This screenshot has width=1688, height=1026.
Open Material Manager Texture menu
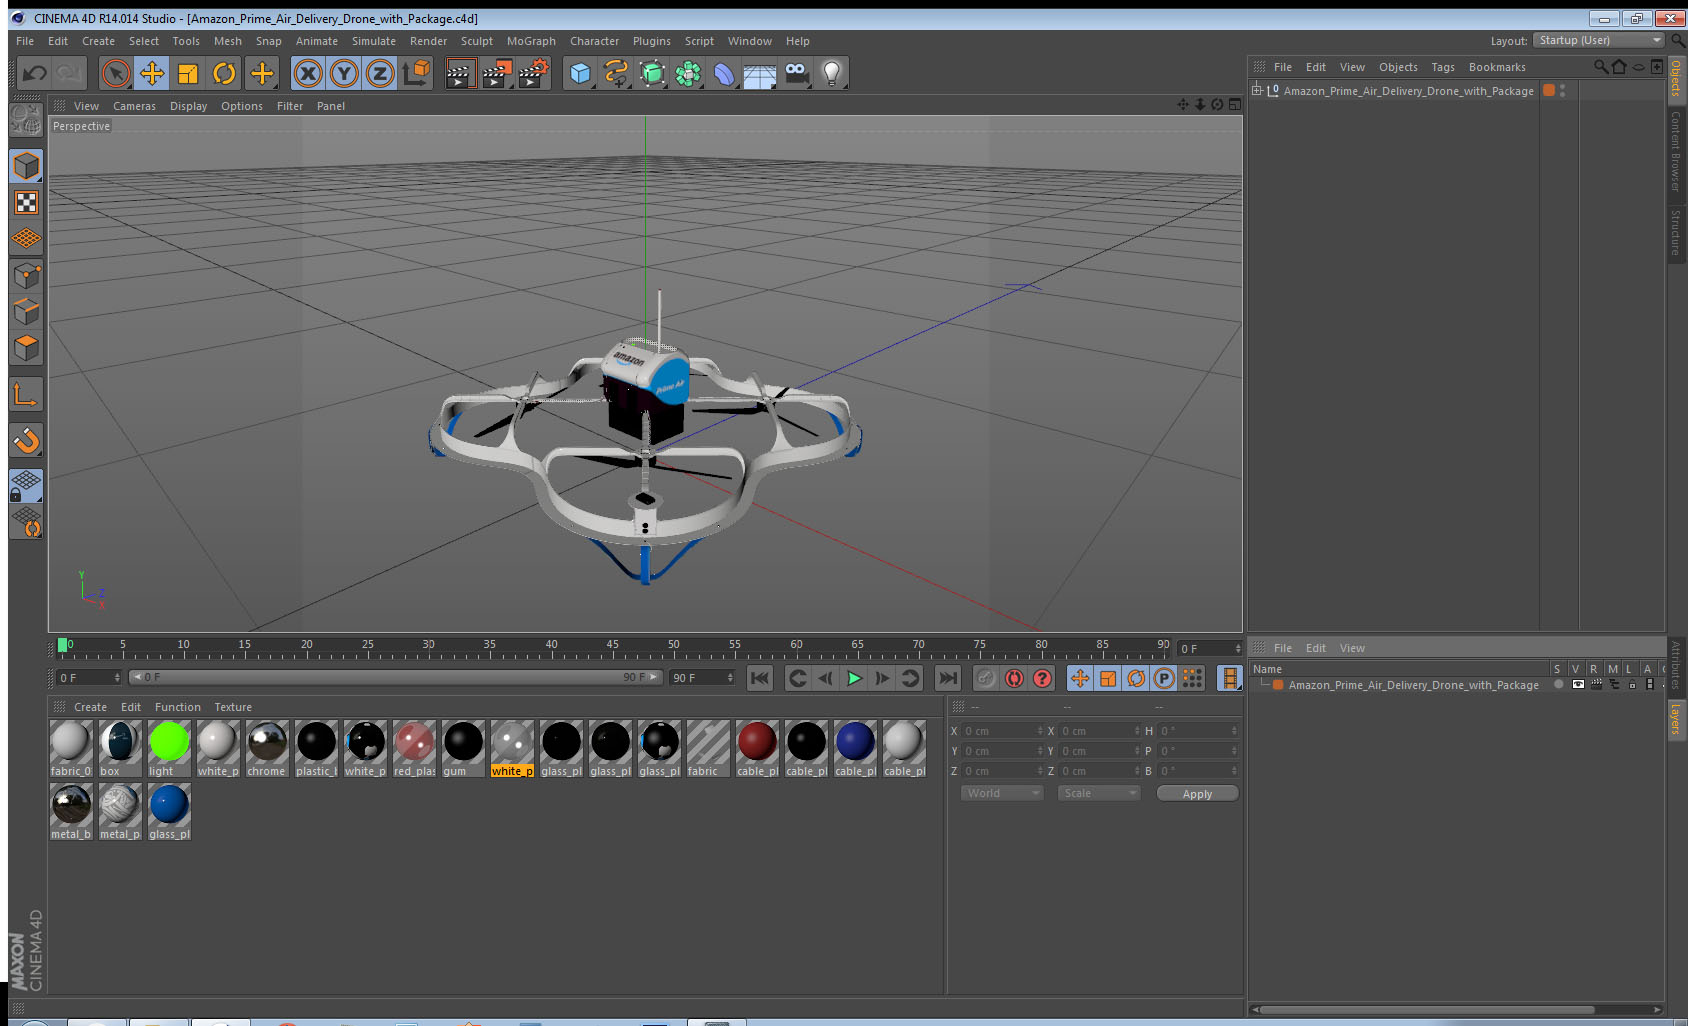(233, 707)
